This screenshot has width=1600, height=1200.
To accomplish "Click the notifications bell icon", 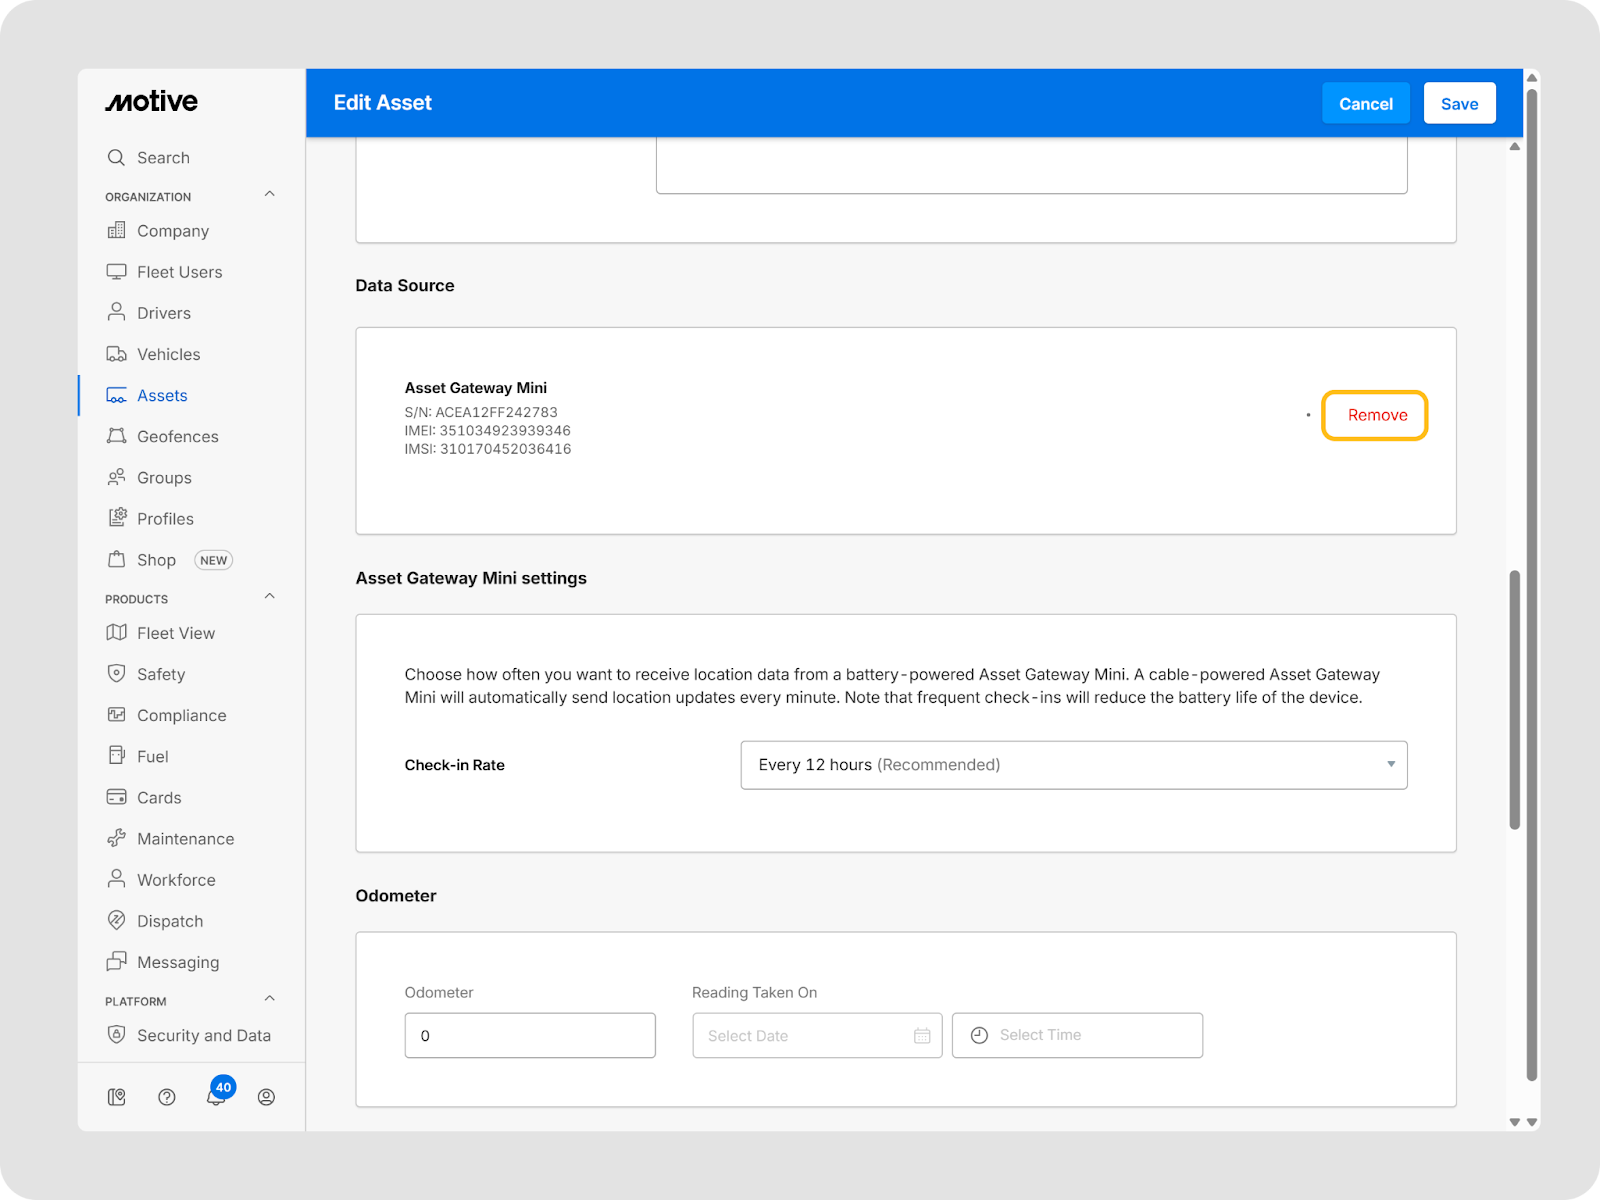I will coord(215,1097).
